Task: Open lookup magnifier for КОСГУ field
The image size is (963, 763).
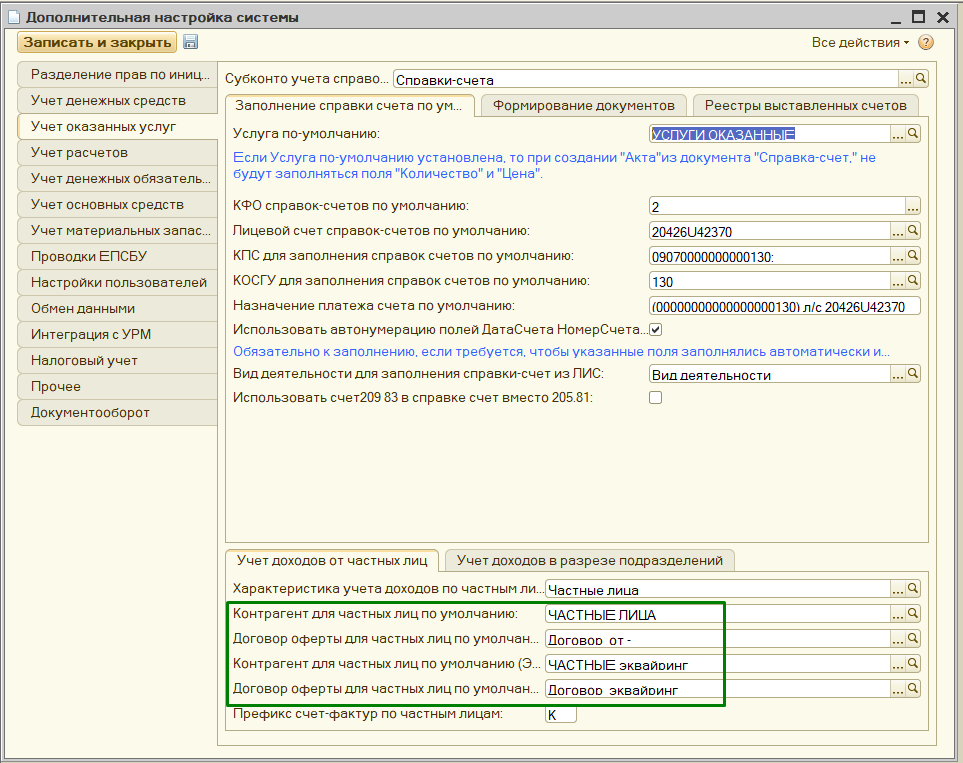Action: (913, 281)
